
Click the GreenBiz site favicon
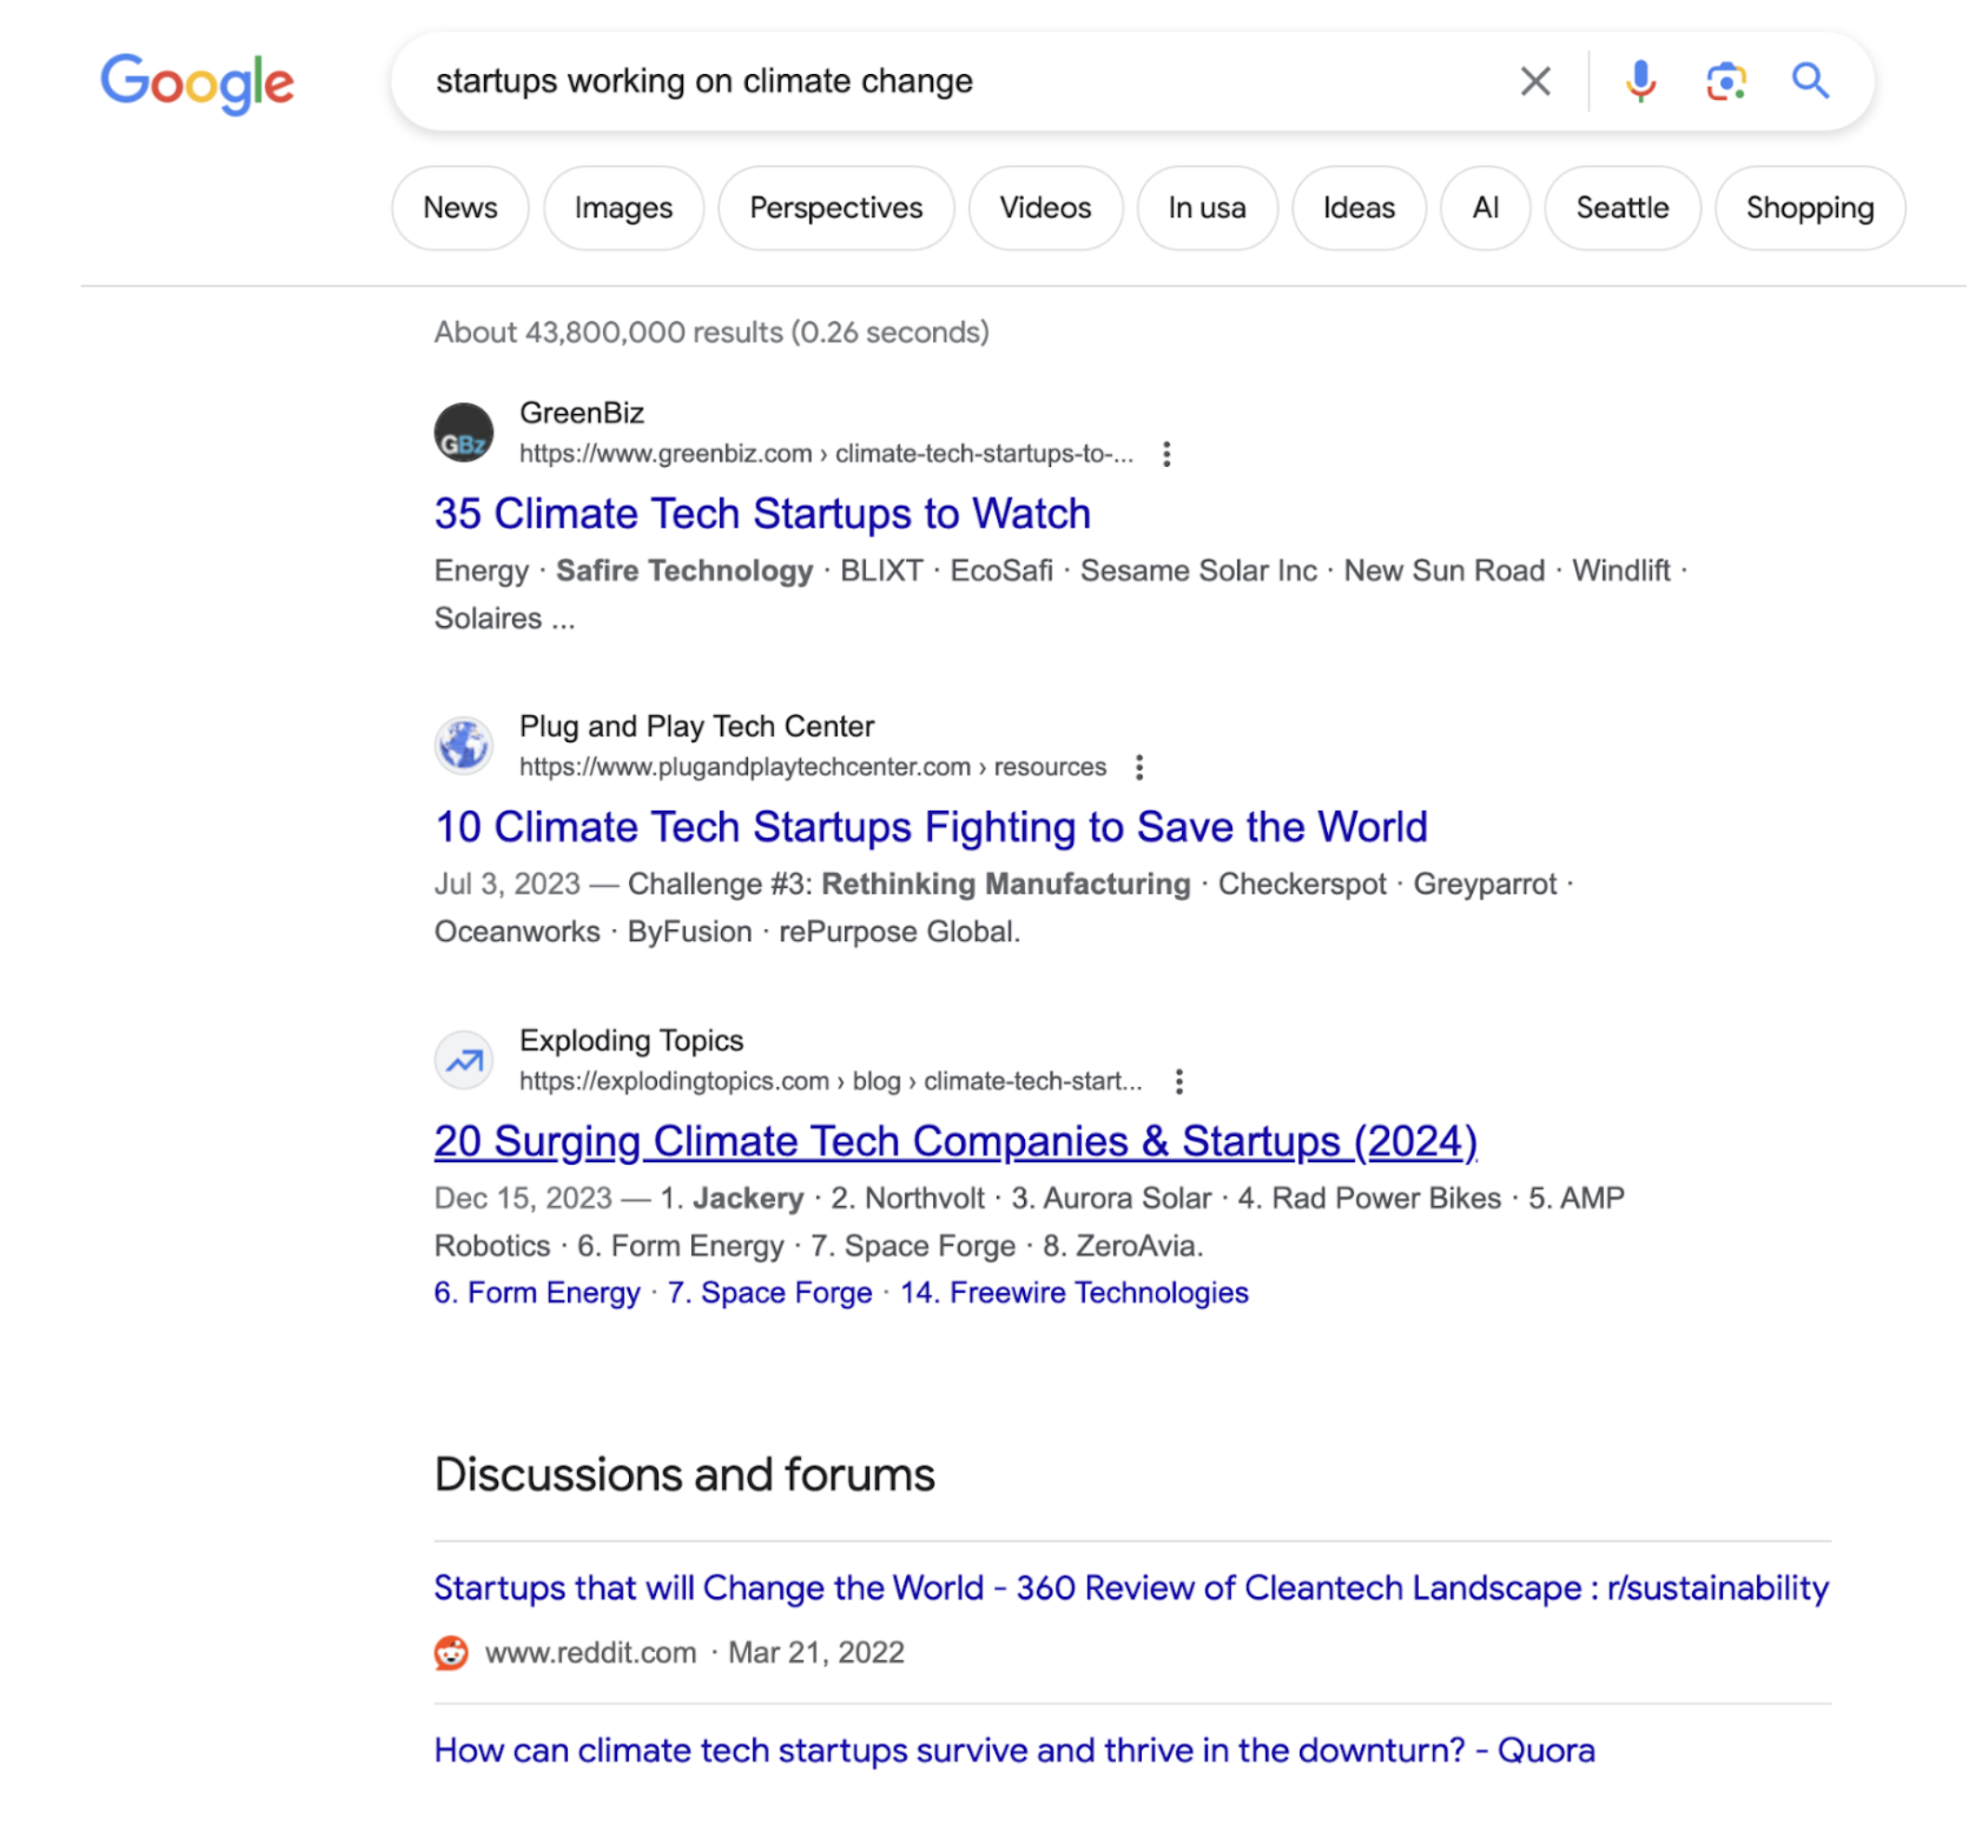(x=463, y=433)
